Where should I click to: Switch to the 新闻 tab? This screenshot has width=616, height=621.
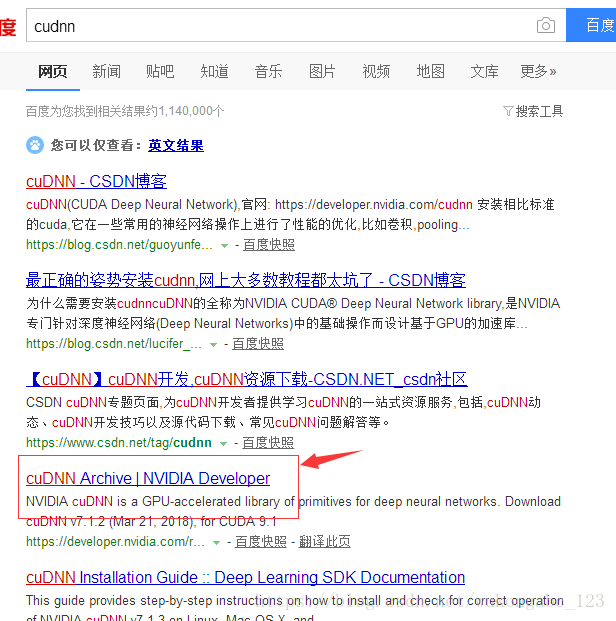(106, 72)
